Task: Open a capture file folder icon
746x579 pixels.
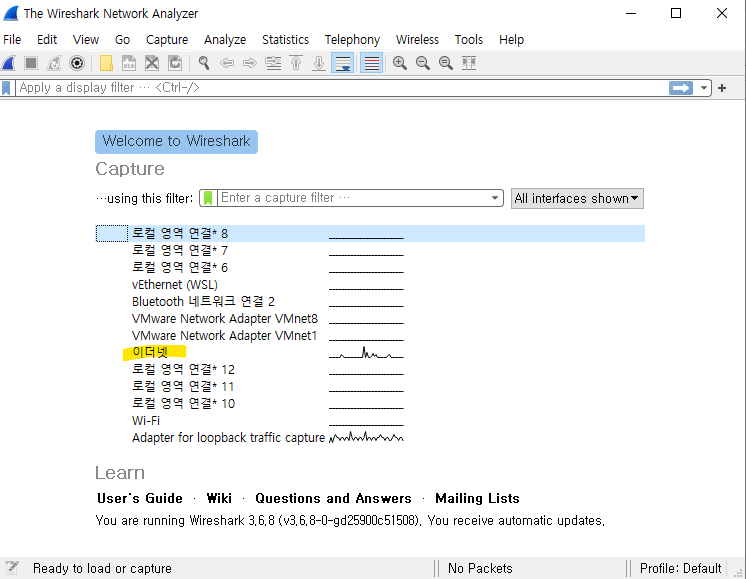Action: (106, 63)
